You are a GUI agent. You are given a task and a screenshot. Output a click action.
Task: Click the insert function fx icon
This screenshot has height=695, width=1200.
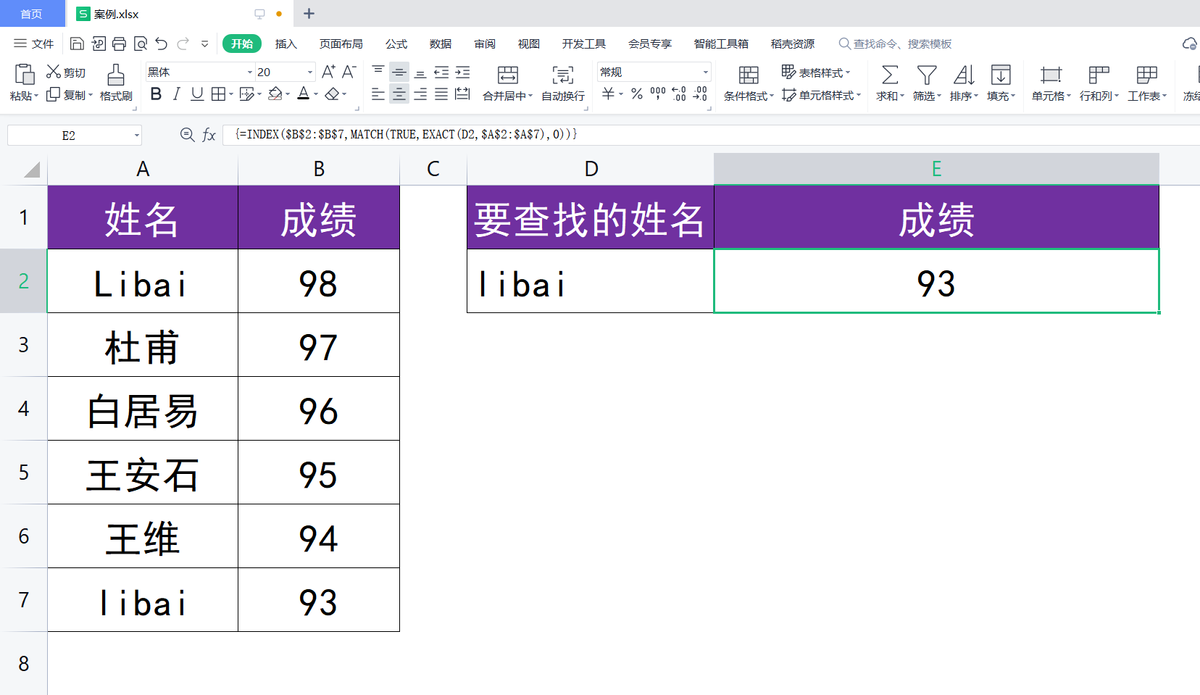coord(209,135)
